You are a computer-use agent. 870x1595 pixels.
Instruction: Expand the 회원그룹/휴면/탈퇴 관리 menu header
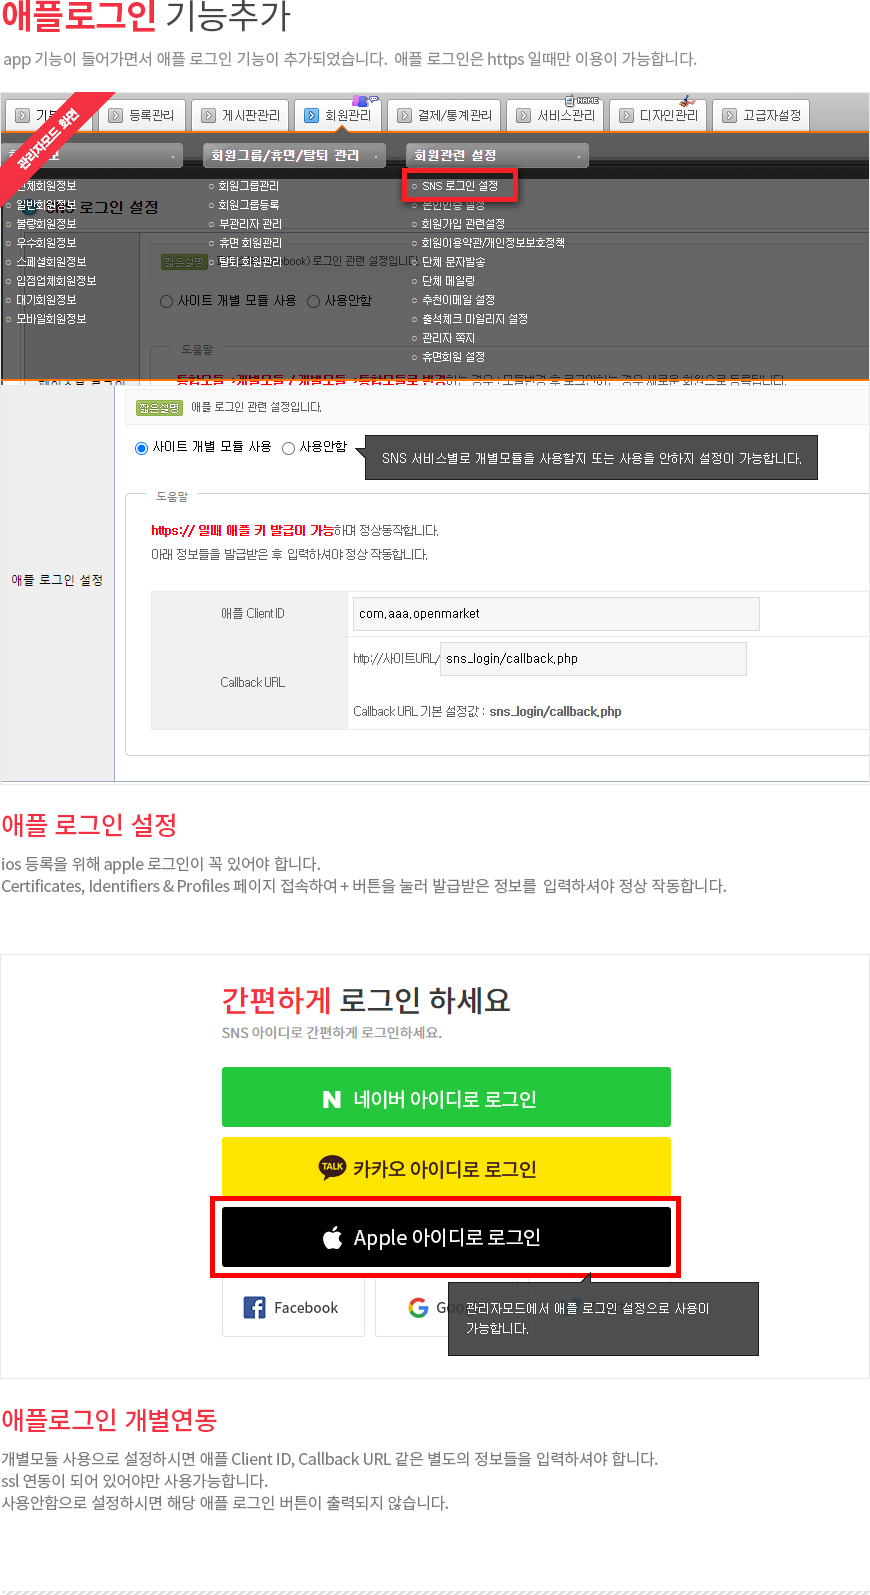(x=294, y=155)
